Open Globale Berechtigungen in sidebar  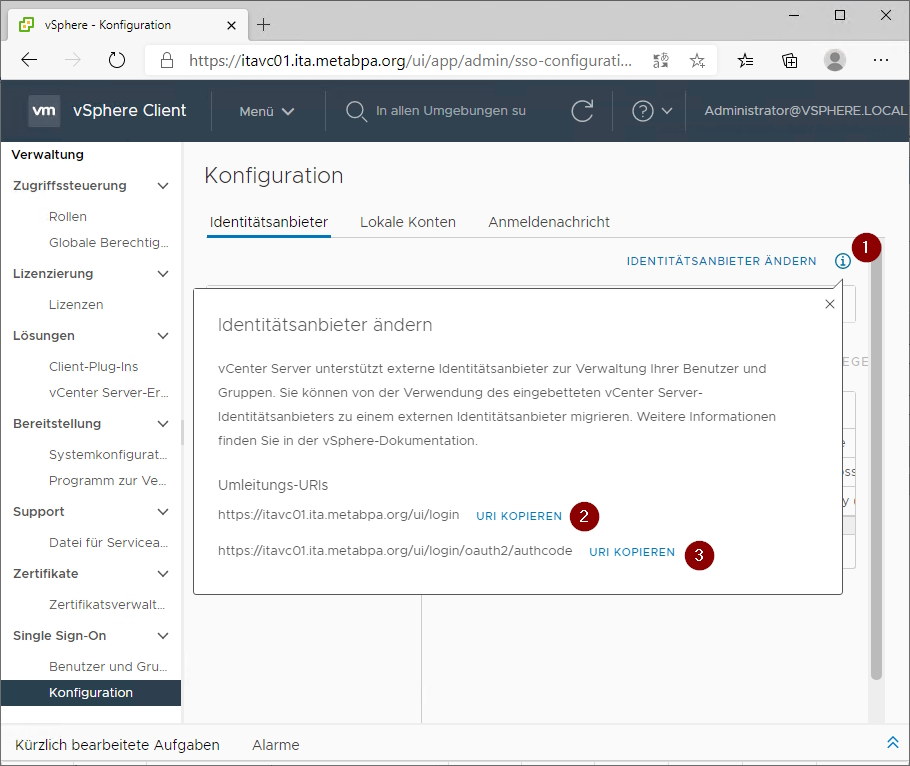[x=109, y=243]
